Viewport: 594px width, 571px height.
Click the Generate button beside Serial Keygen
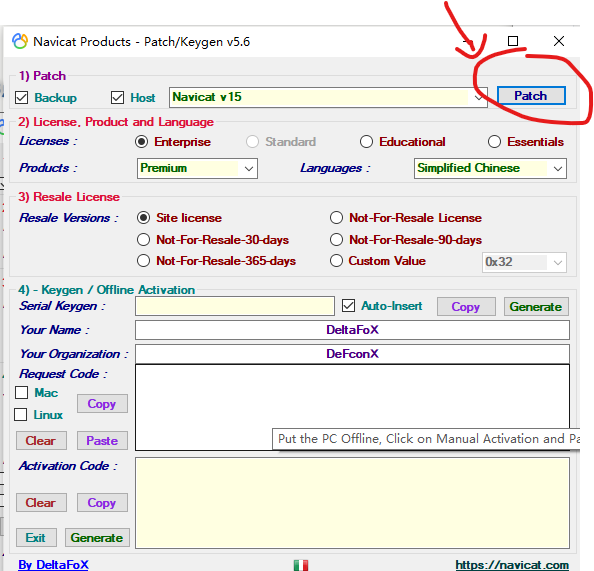click(x=536, y=307)
